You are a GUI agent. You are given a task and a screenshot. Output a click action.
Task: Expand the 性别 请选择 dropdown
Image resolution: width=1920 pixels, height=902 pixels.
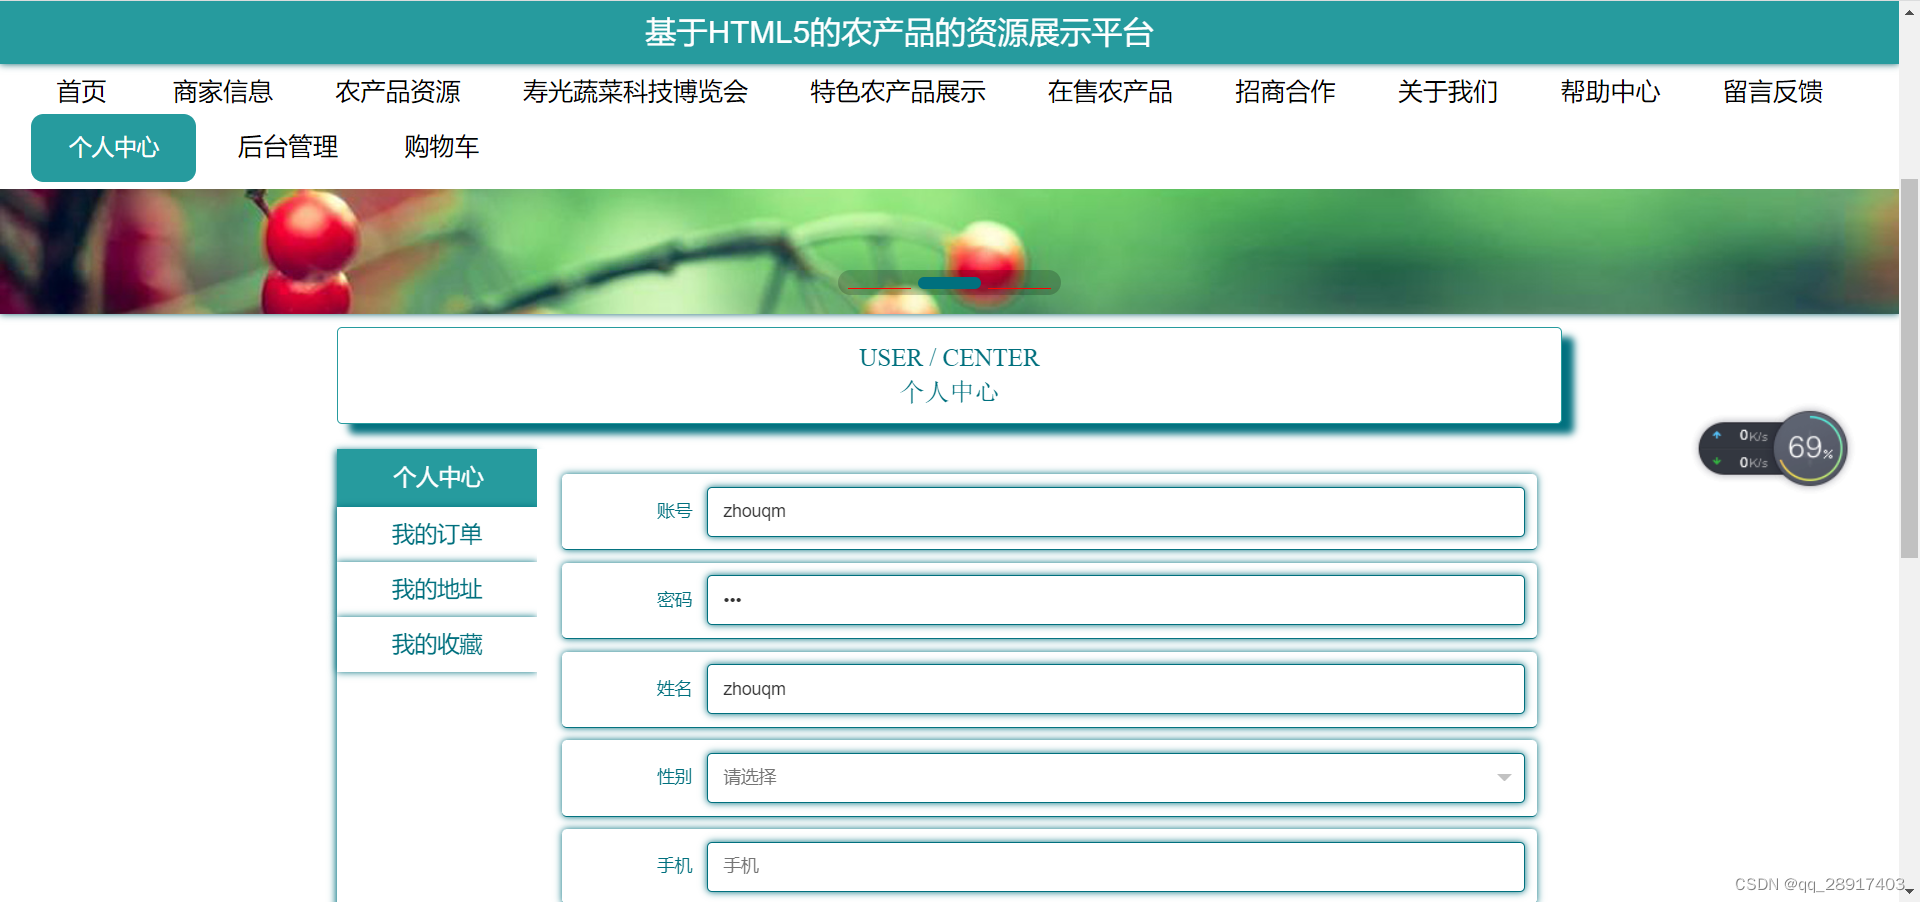[1115, 777]
